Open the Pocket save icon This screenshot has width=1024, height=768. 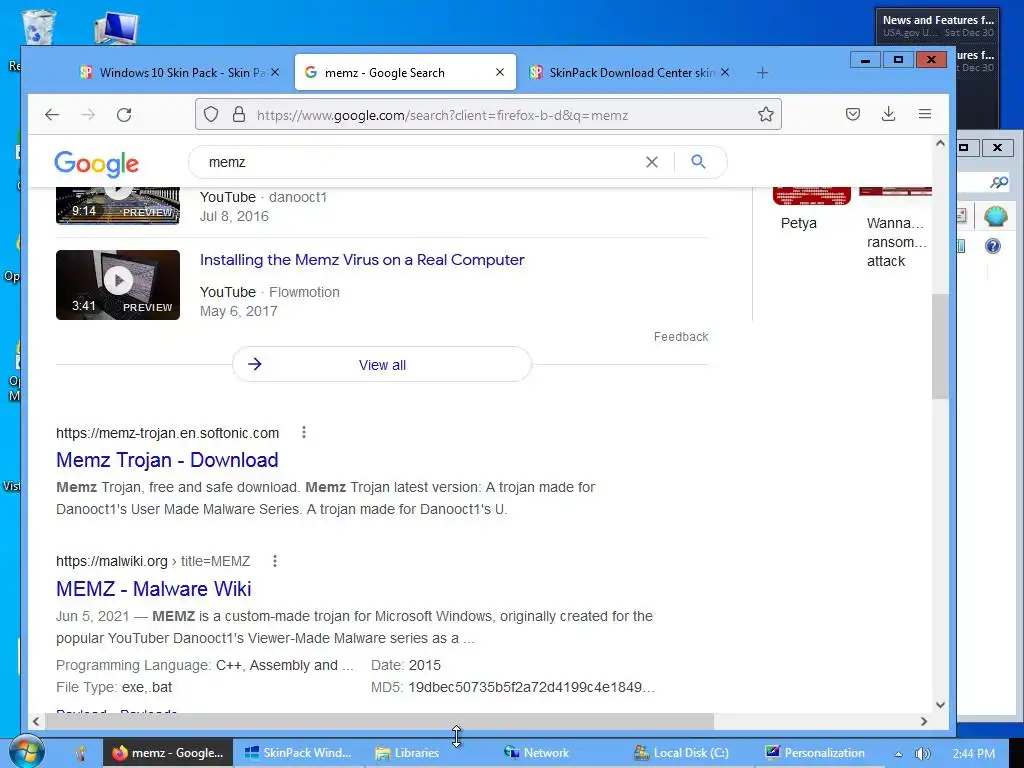(x=852, y=114)
